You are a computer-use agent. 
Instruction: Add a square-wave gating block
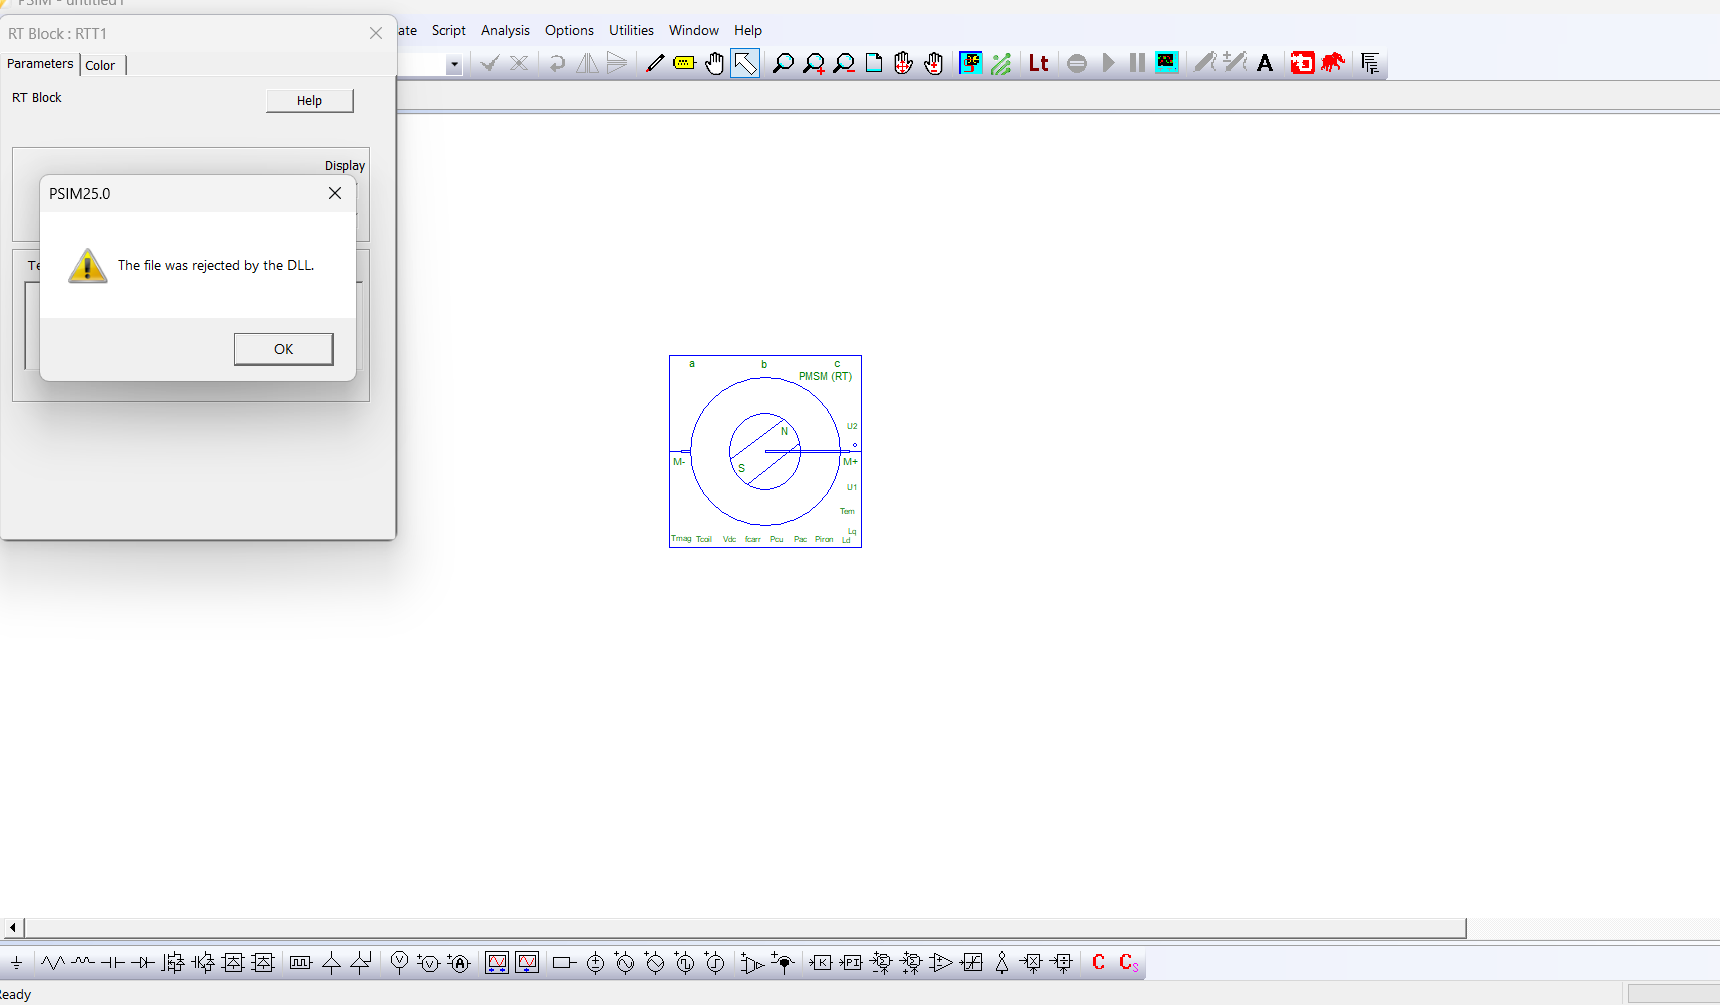[301, 963]
